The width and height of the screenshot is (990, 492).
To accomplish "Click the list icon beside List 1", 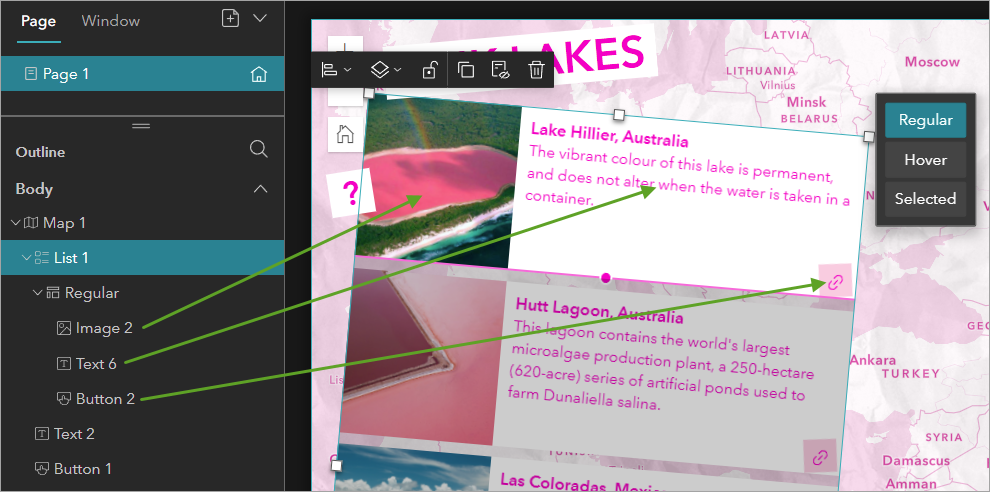I will [x=42, y=258].
